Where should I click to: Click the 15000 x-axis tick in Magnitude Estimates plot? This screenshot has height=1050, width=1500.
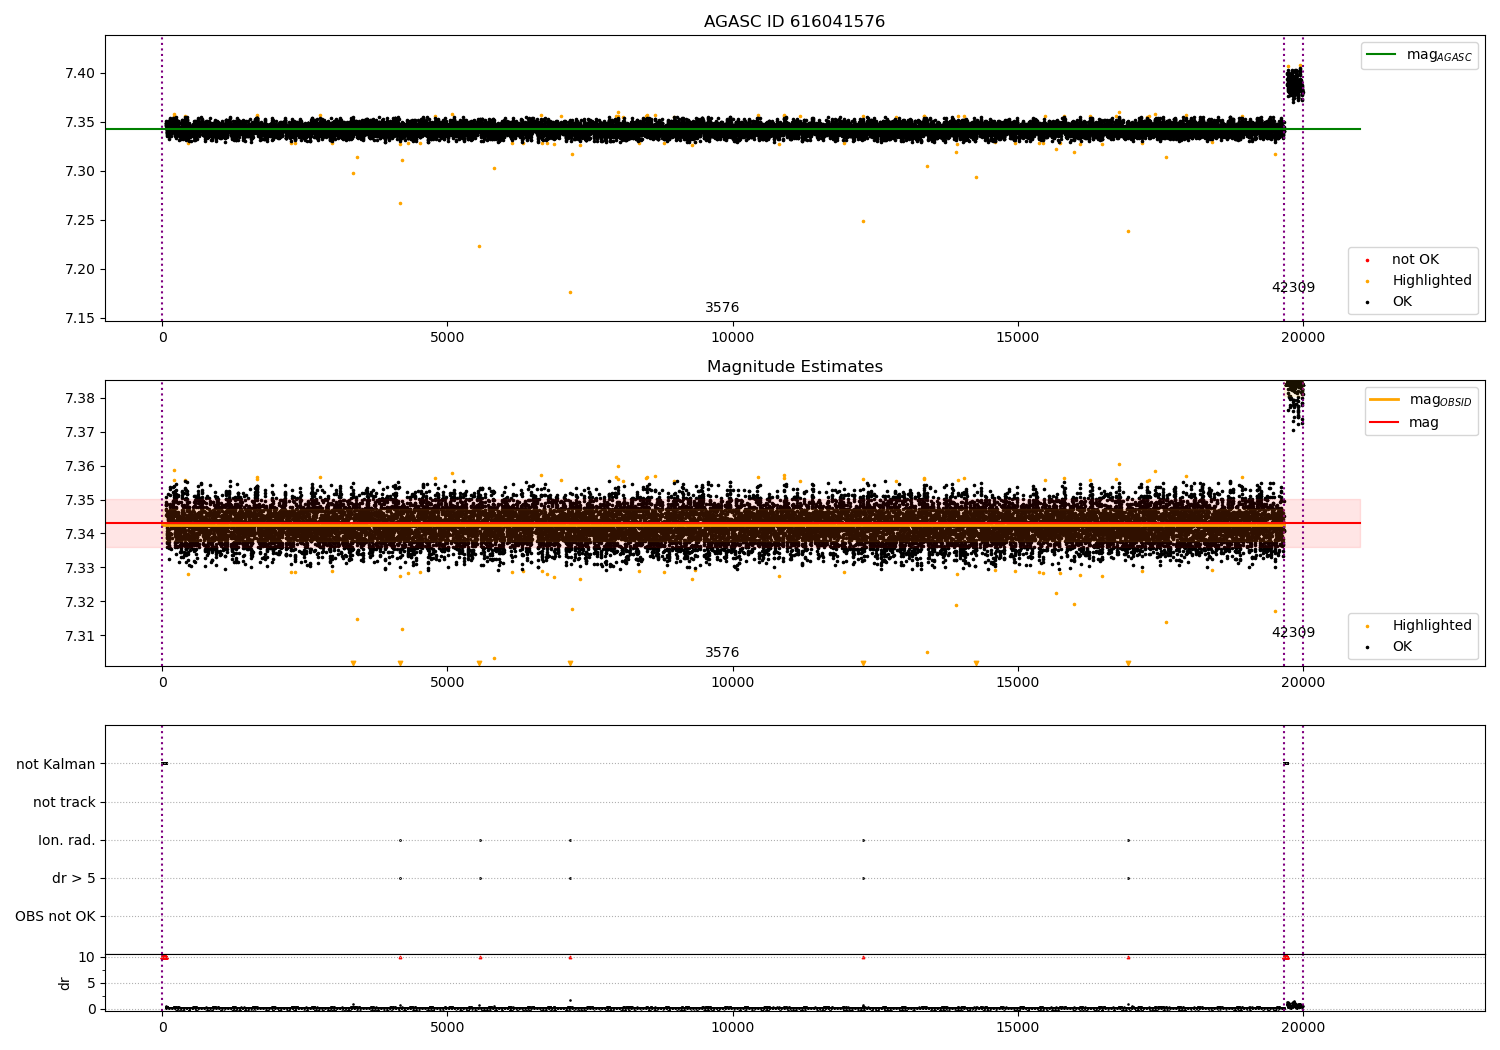1018,683
